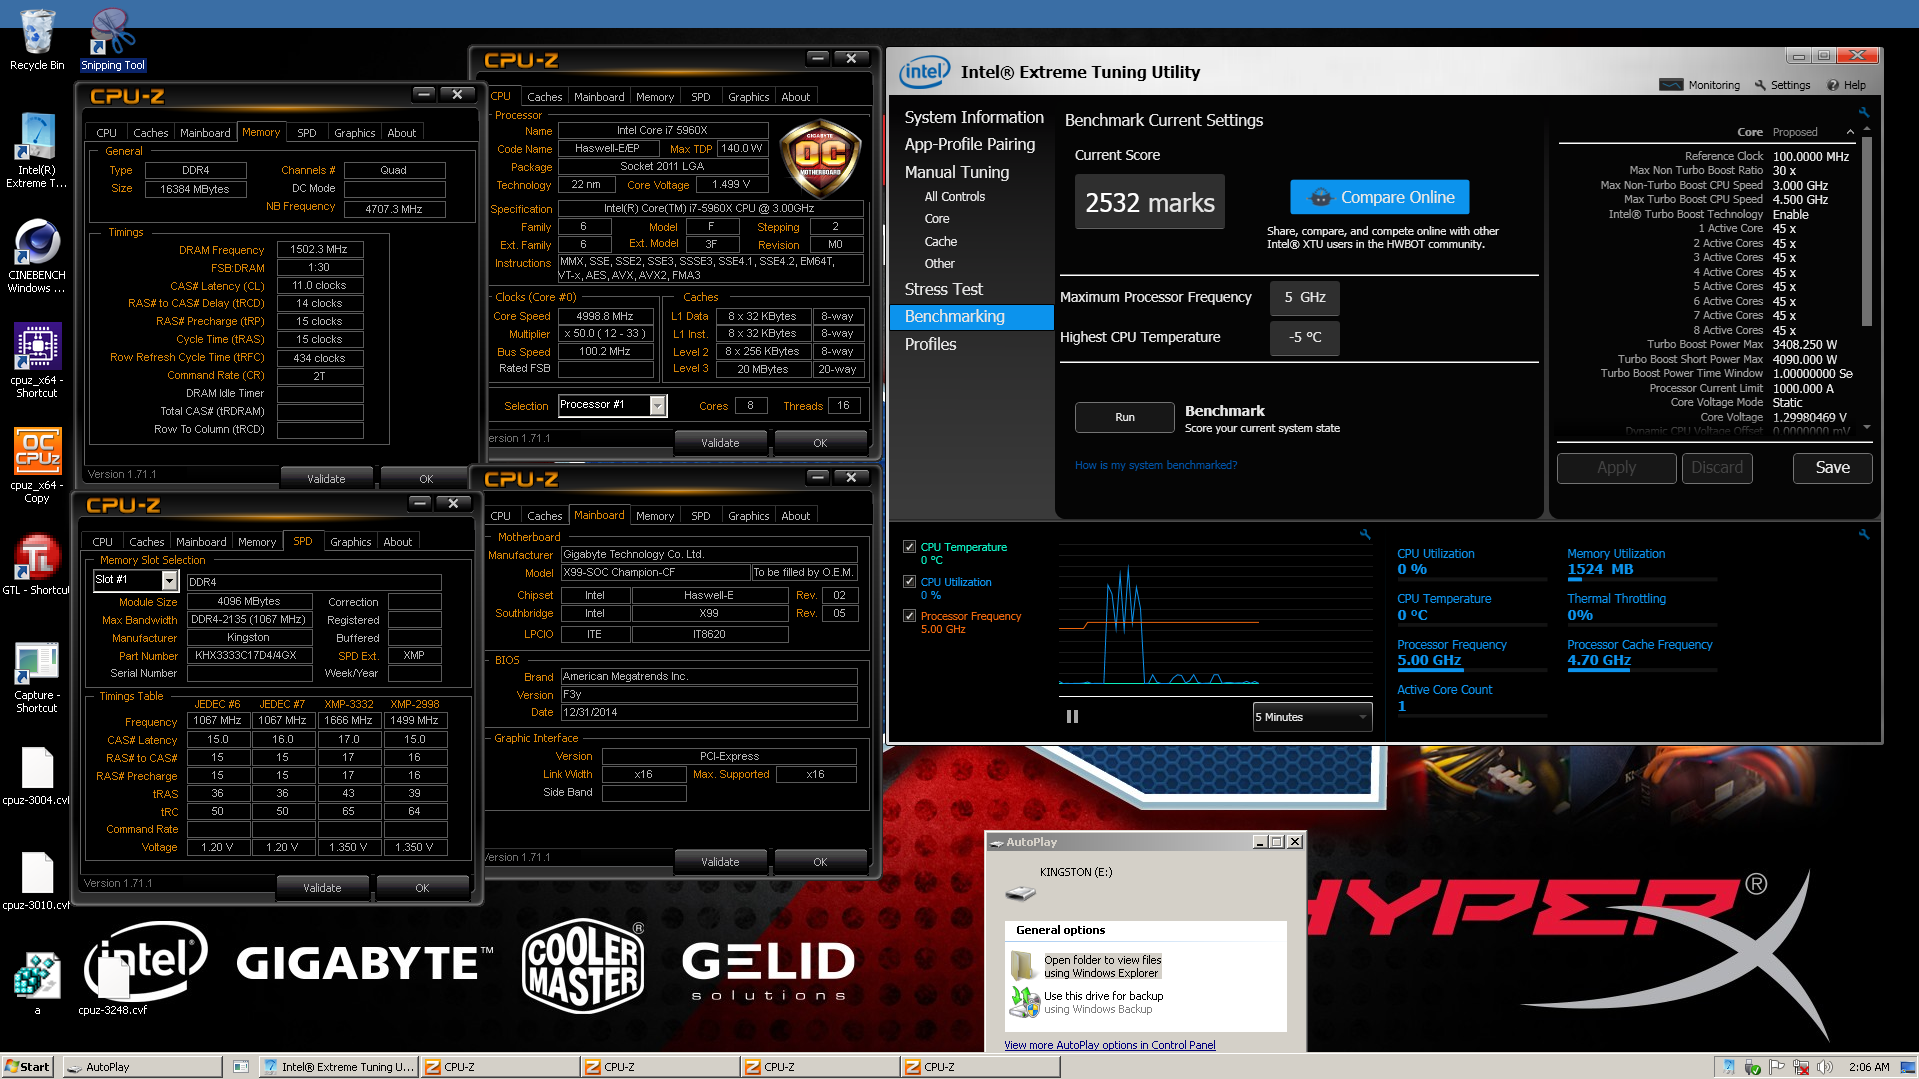The height and width of the screenshot is (1079, 1919).
Task: Click the Run benchmark button
Action: 1124,417
